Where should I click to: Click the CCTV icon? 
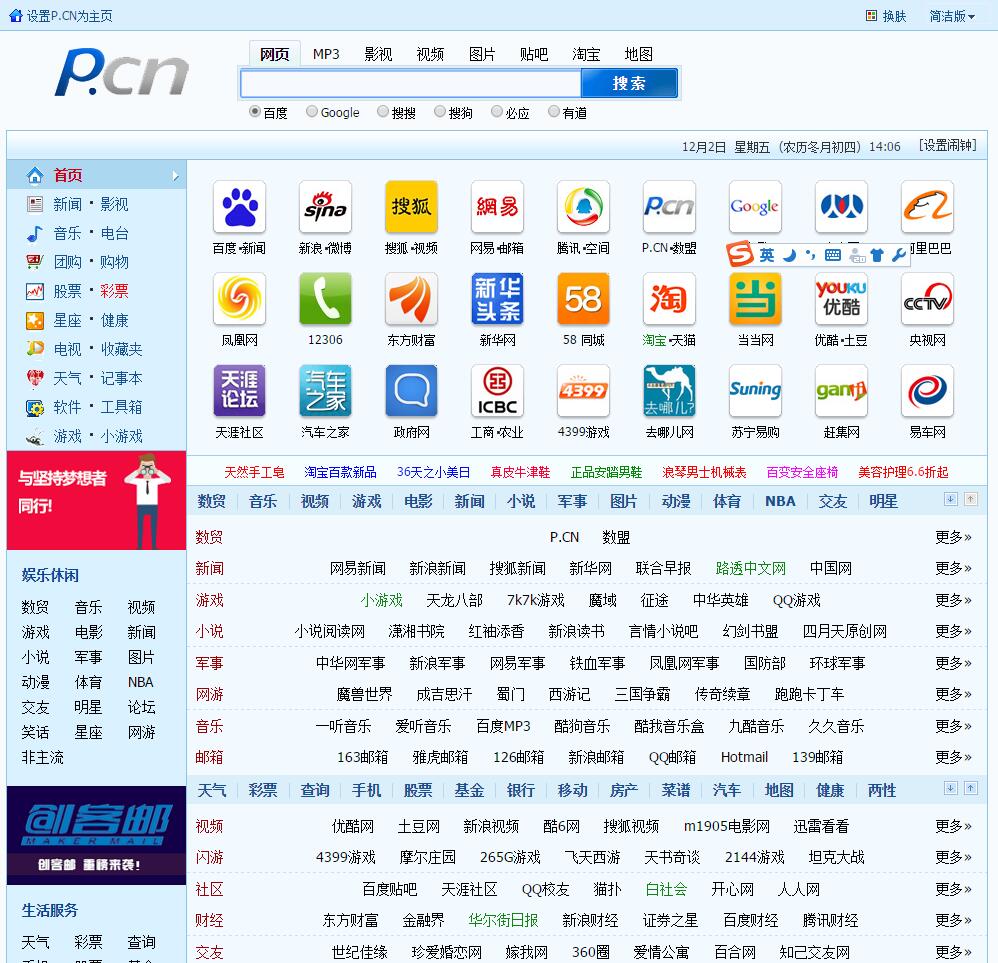[927, 299]
